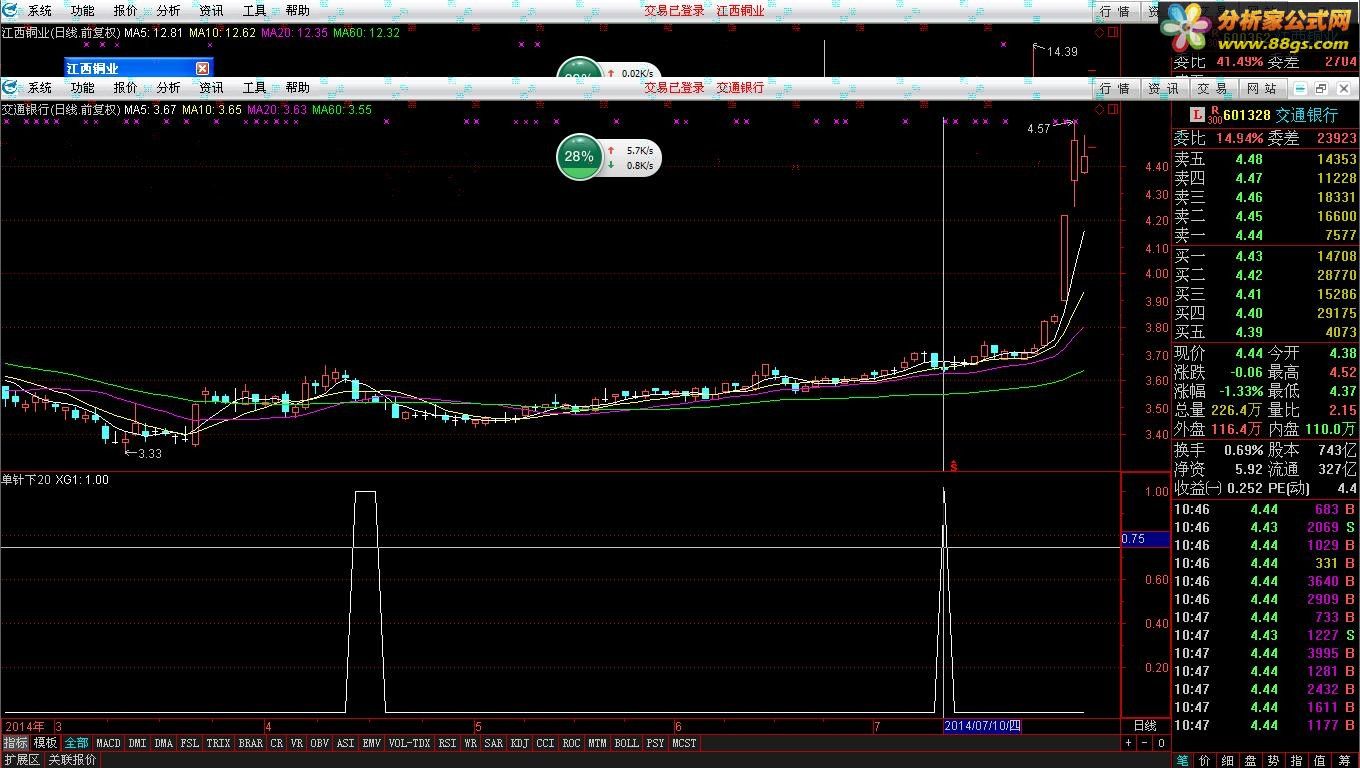This screenshot has width=1360, height=768.
Task: Switch to the KDJ indicator
Action: (519, 743)
